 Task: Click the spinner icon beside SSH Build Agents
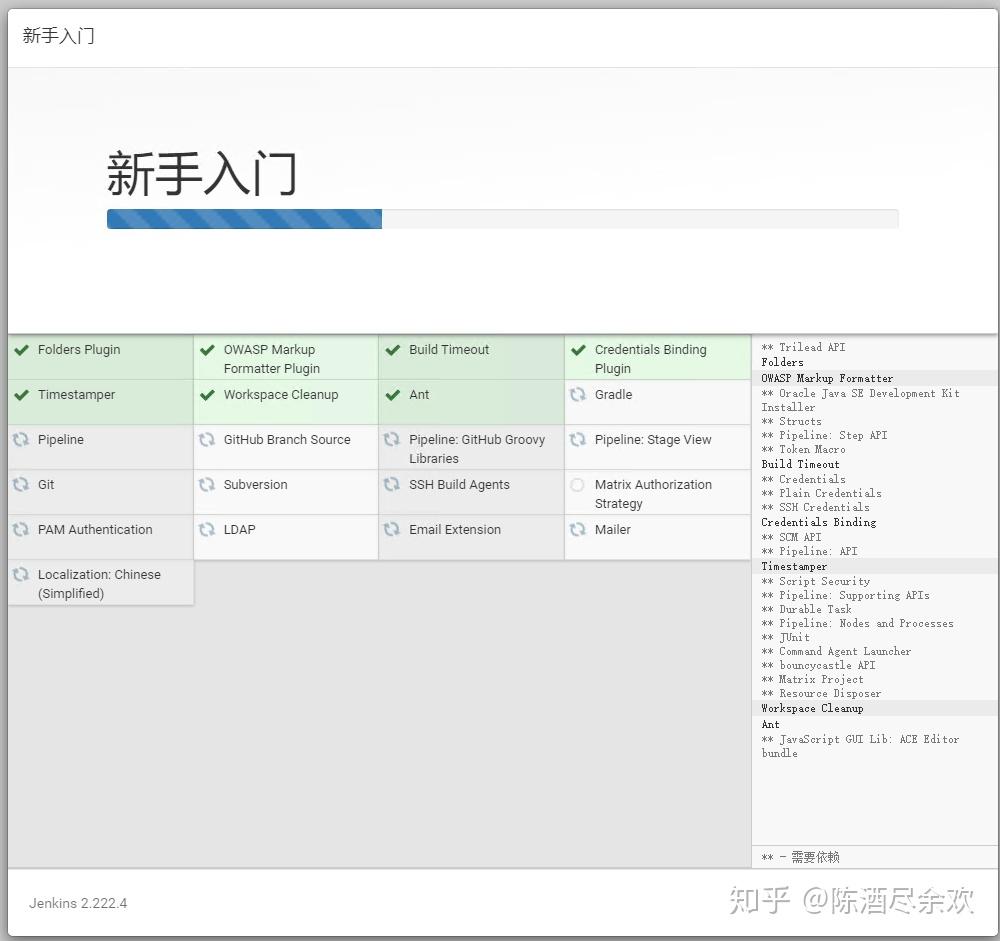(391, 485)
